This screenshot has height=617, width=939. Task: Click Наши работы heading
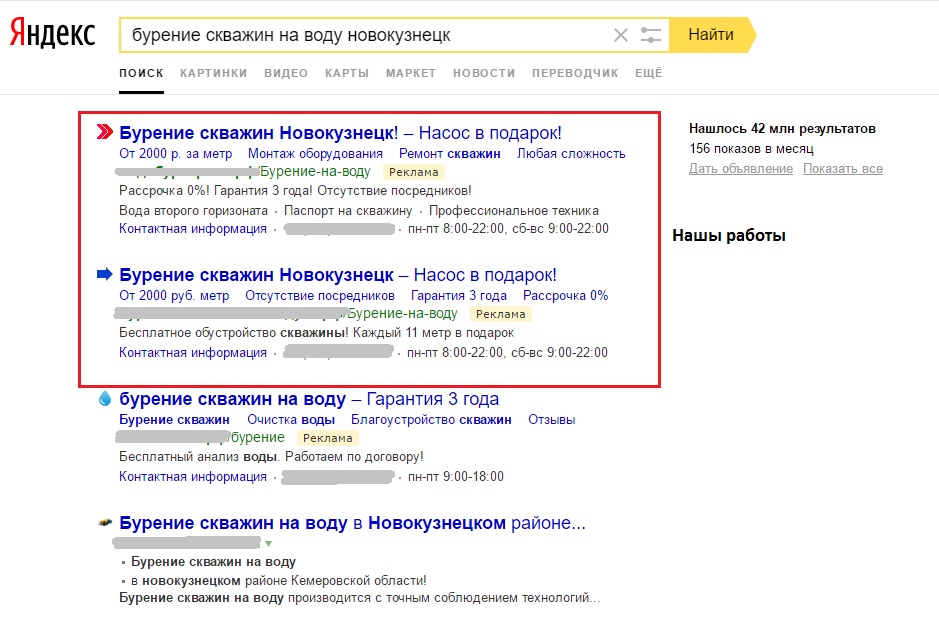click(729, 235)
